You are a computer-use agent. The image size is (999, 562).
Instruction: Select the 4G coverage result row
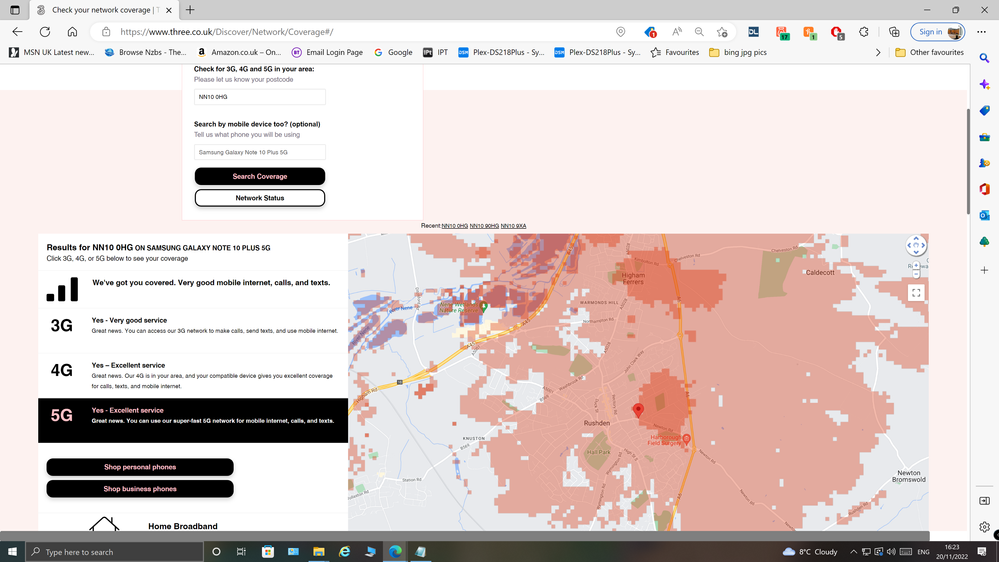(x=193, y=375)
